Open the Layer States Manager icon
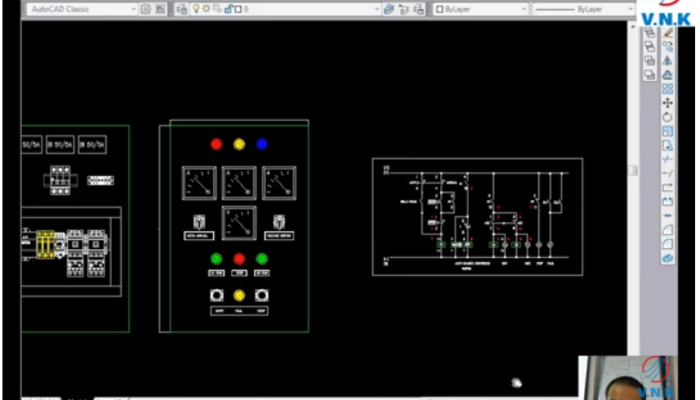The width and height of the screenshot is (700, 400). pos(418,9)
